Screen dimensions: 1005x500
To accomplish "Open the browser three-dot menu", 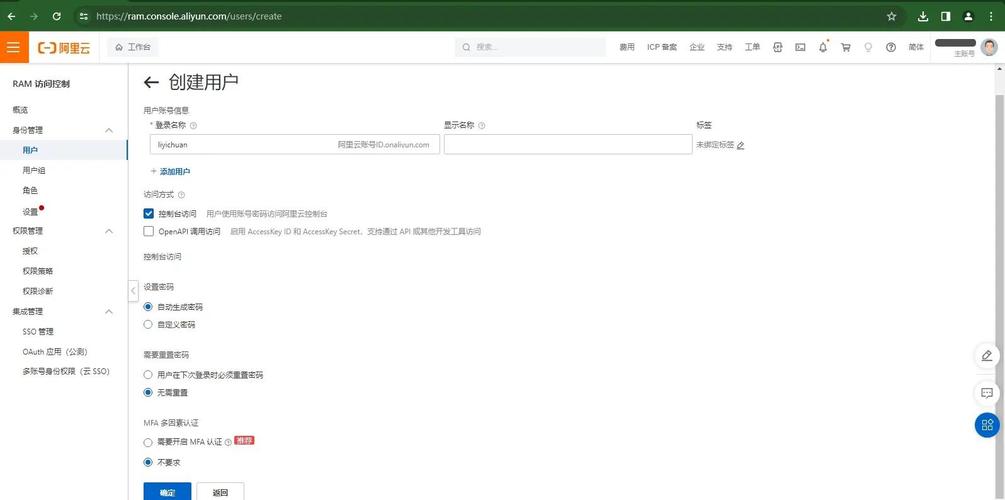I will [x=992, y=17].
